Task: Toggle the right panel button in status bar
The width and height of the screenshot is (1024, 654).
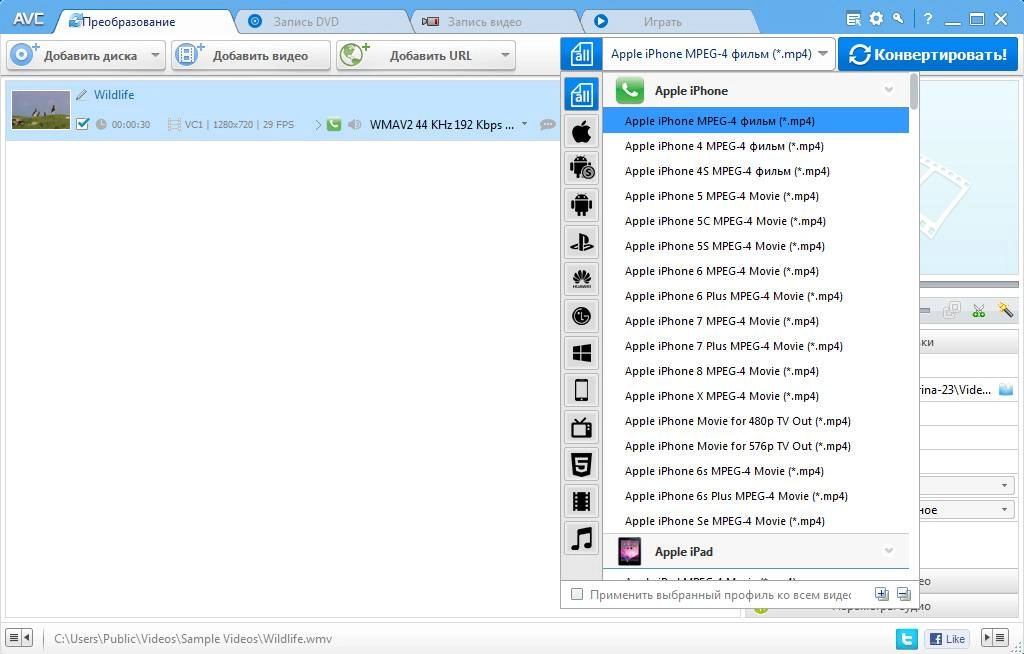Action: click(995, 638)
